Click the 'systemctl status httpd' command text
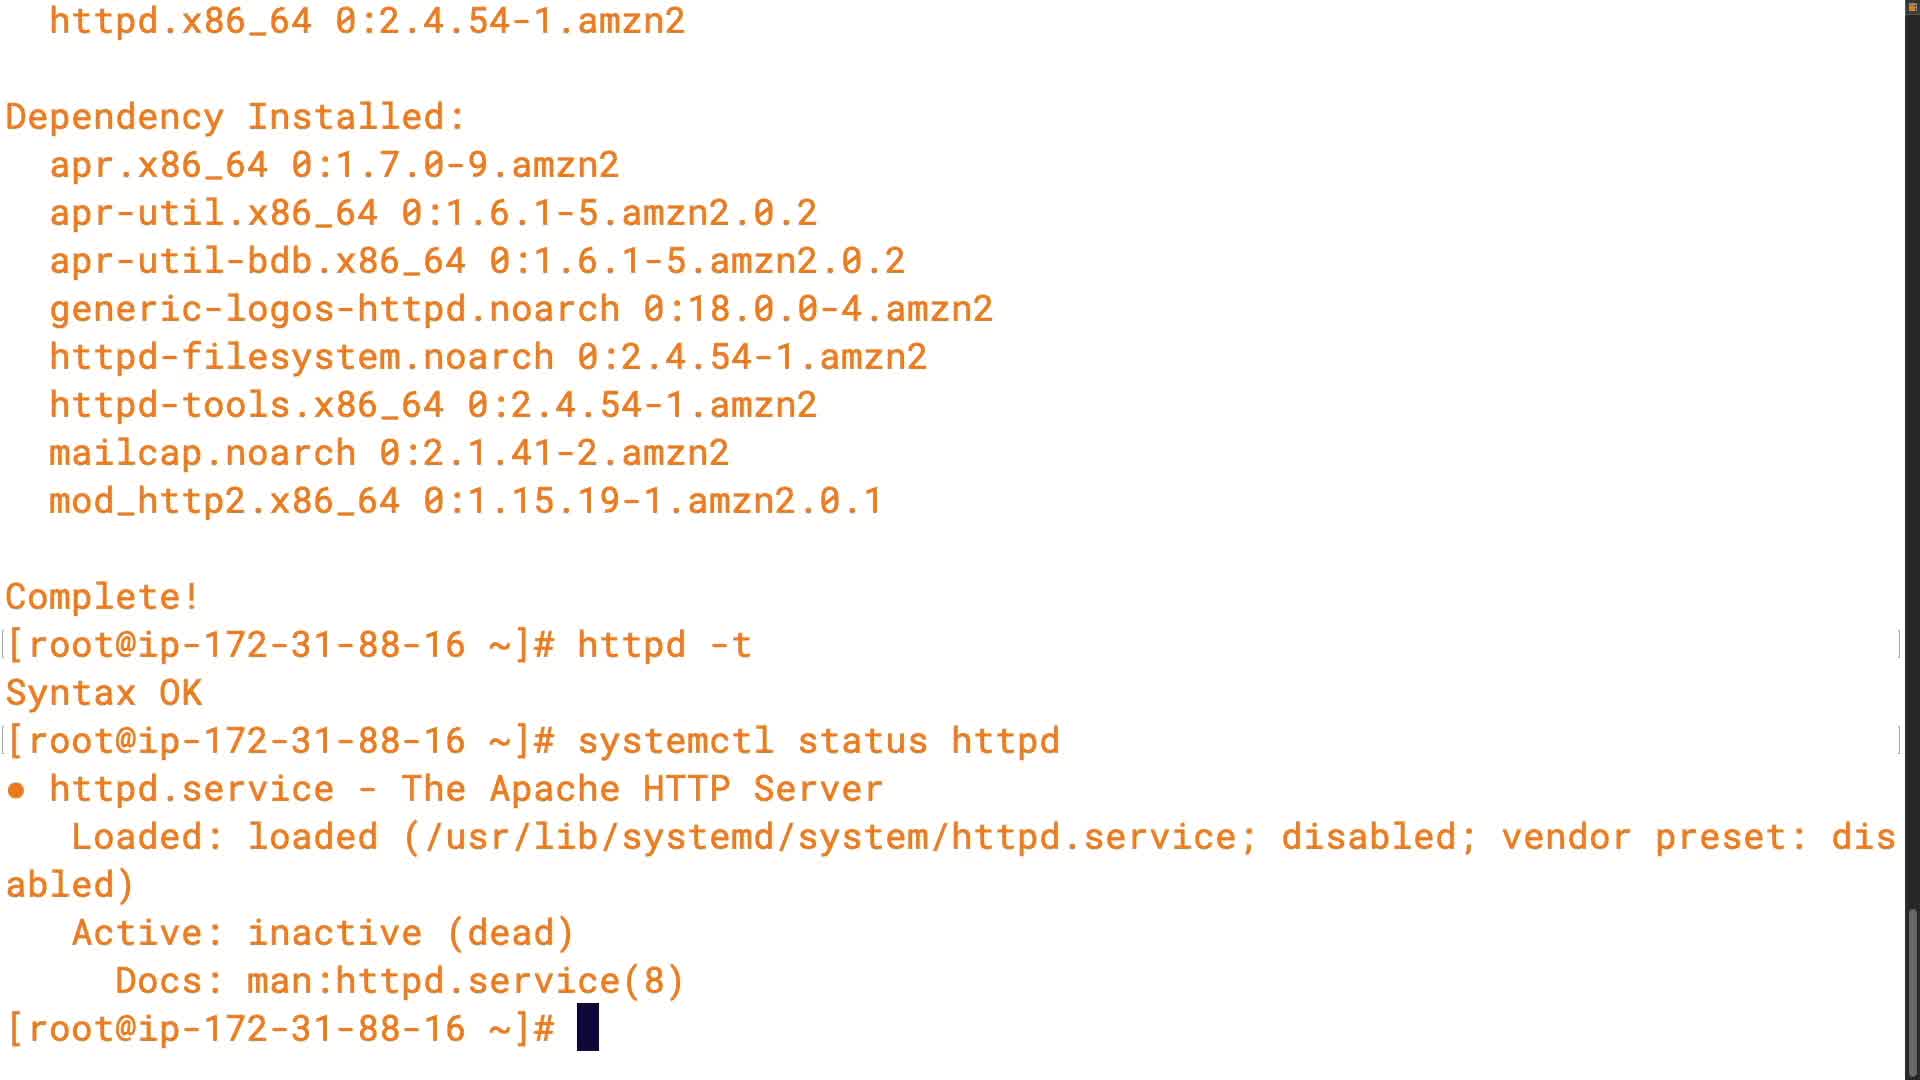 click(818, 741)
